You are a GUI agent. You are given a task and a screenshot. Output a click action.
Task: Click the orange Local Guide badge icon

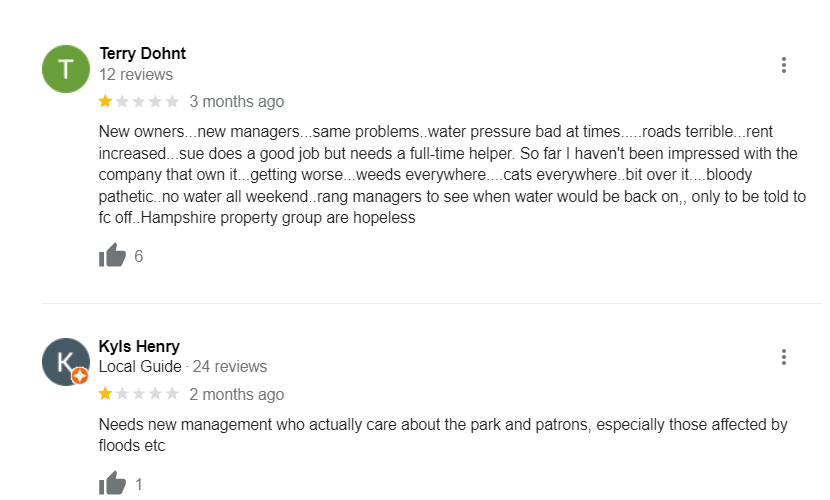tap(80, 376)
